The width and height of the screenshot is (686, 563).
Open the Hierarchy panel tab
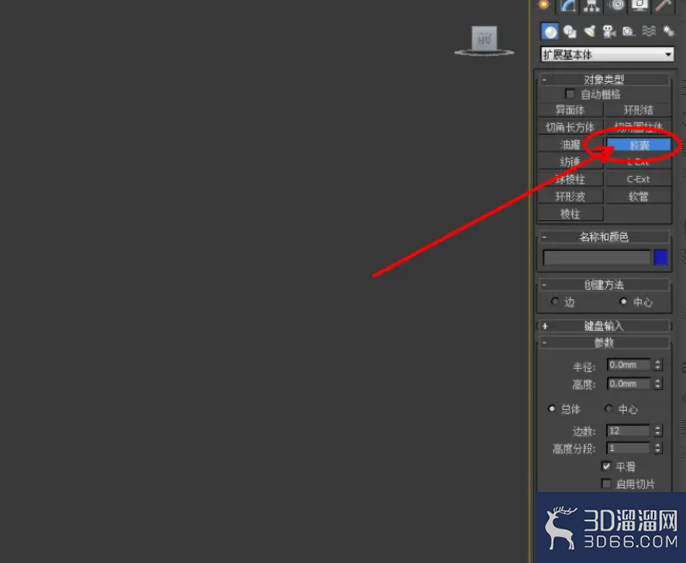(592, 5)
